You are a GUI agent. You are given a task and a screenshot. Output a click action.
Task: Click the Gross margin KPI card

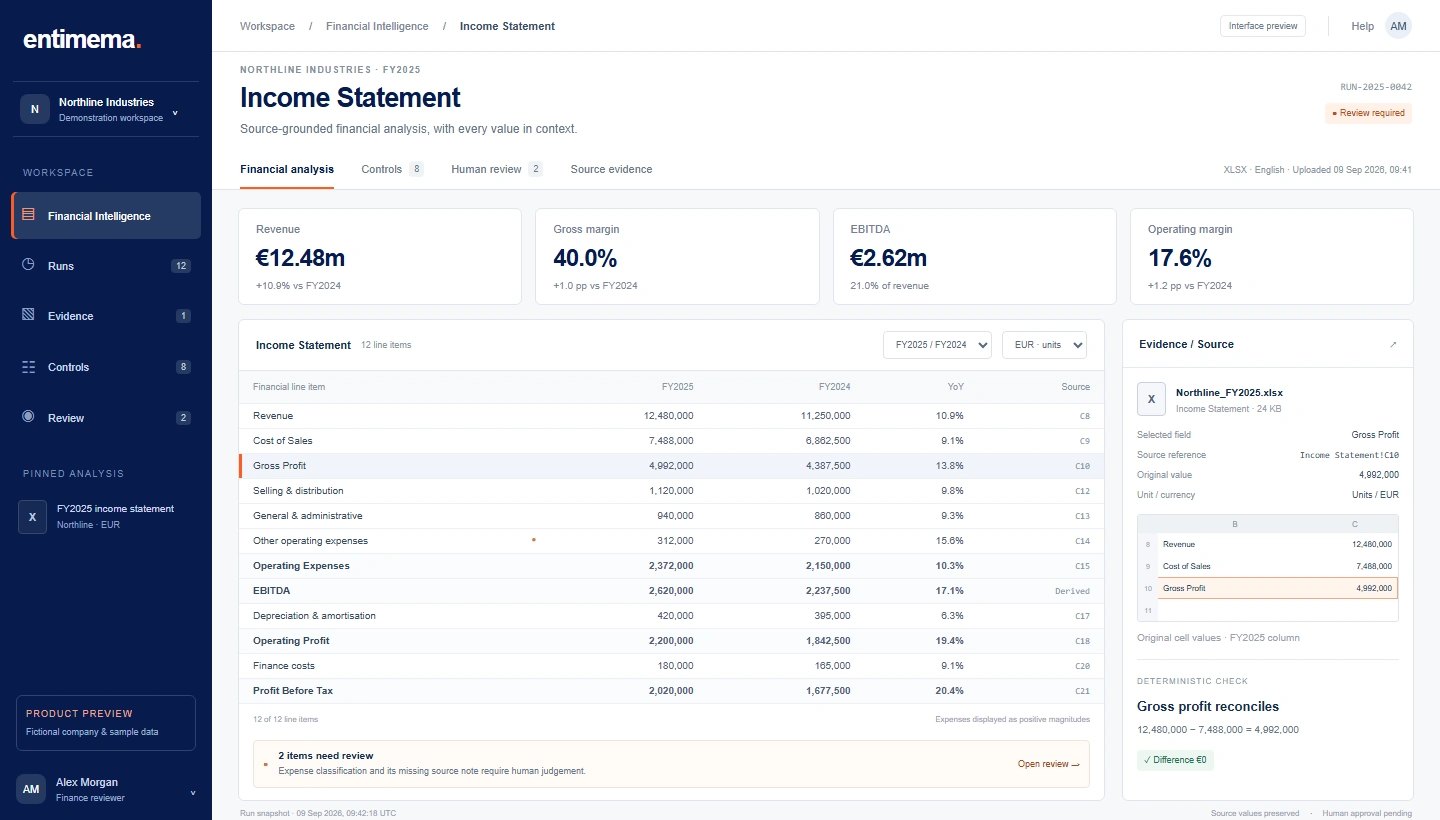[677, 256]
